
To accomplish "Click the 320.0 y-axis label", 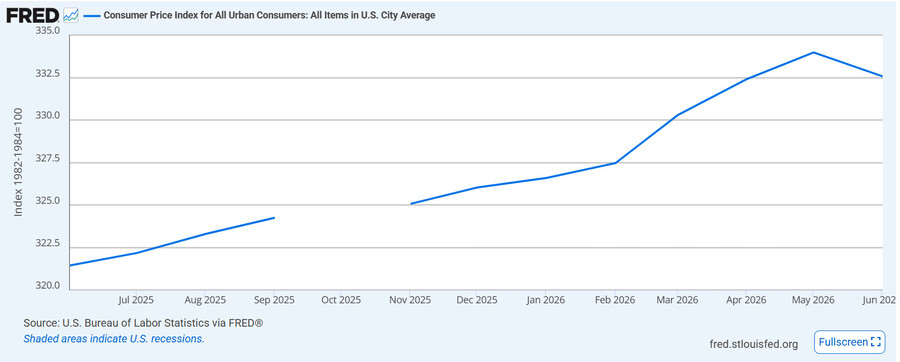I will [48, 285].
